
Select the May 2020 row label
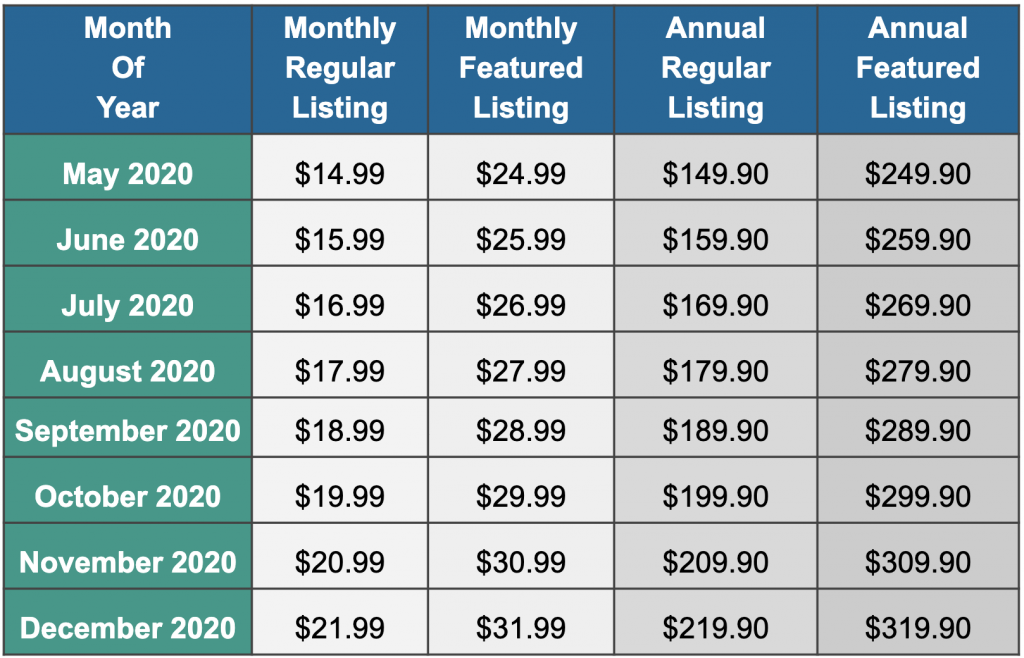click(127, 174)
